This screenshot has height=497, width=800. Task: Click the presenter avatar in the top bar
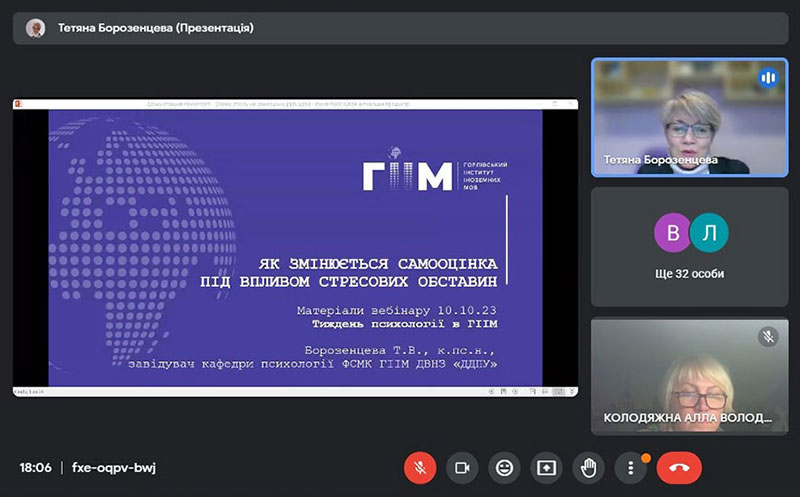(35, 28)
